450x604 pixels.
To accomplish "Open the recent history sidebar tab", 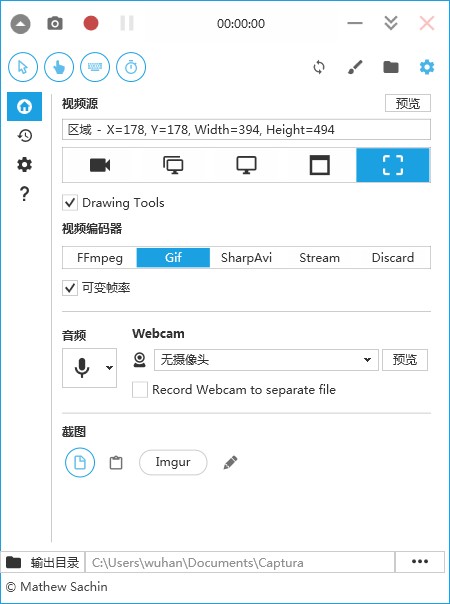I will (x=24, y=136).
